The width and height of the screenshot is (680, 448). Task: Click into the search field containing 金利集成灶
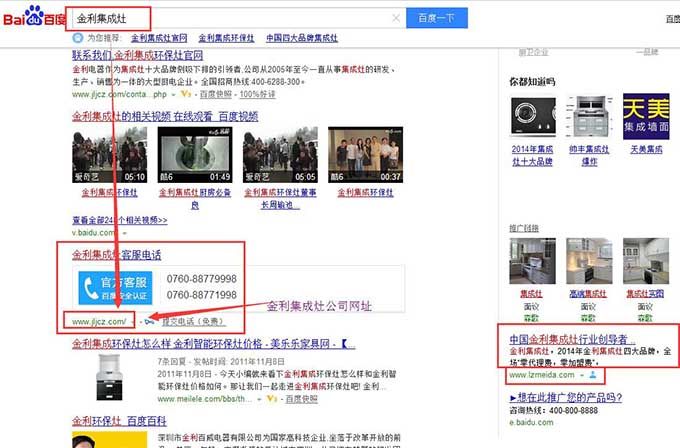(x=234, y=18)
